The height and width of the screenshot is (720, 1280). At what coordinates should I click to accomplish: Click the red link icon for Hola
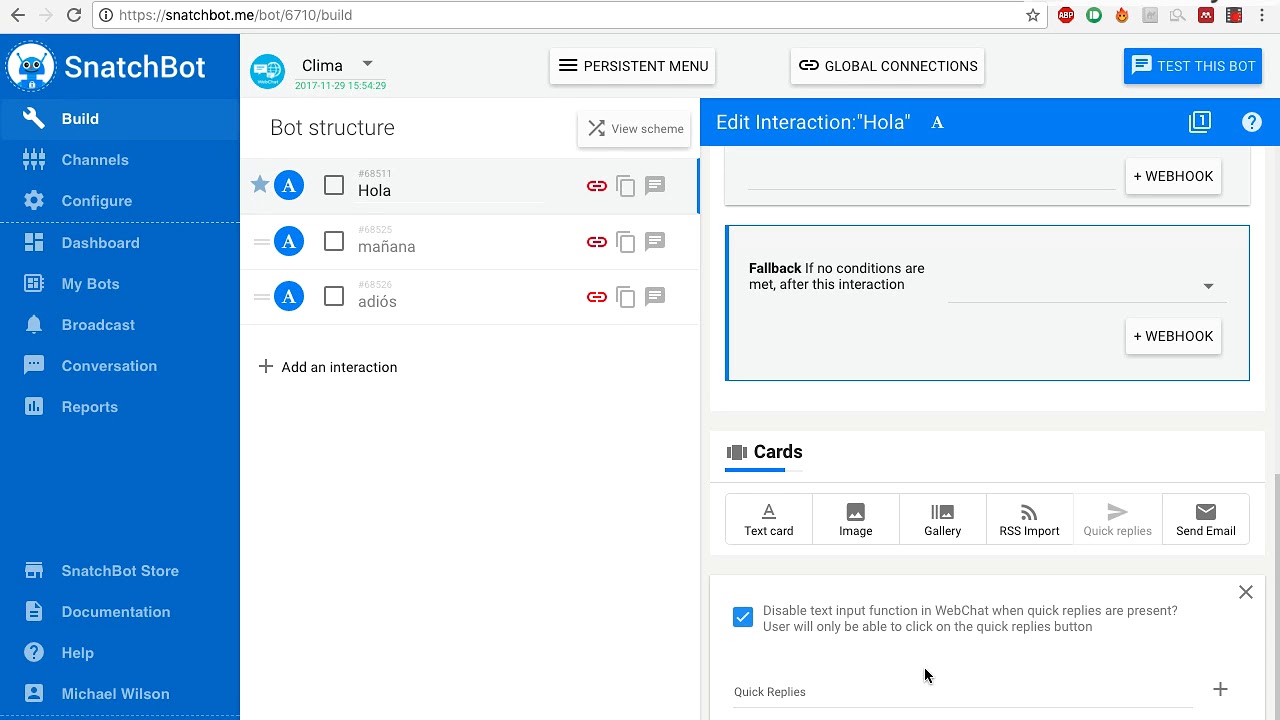[597, 186]
